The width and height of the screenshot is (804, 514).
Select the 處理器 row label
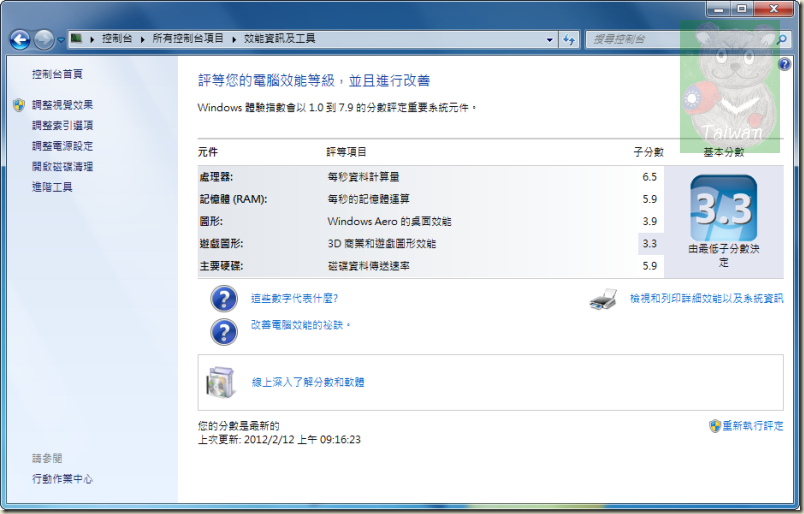(x=216, y=177)
